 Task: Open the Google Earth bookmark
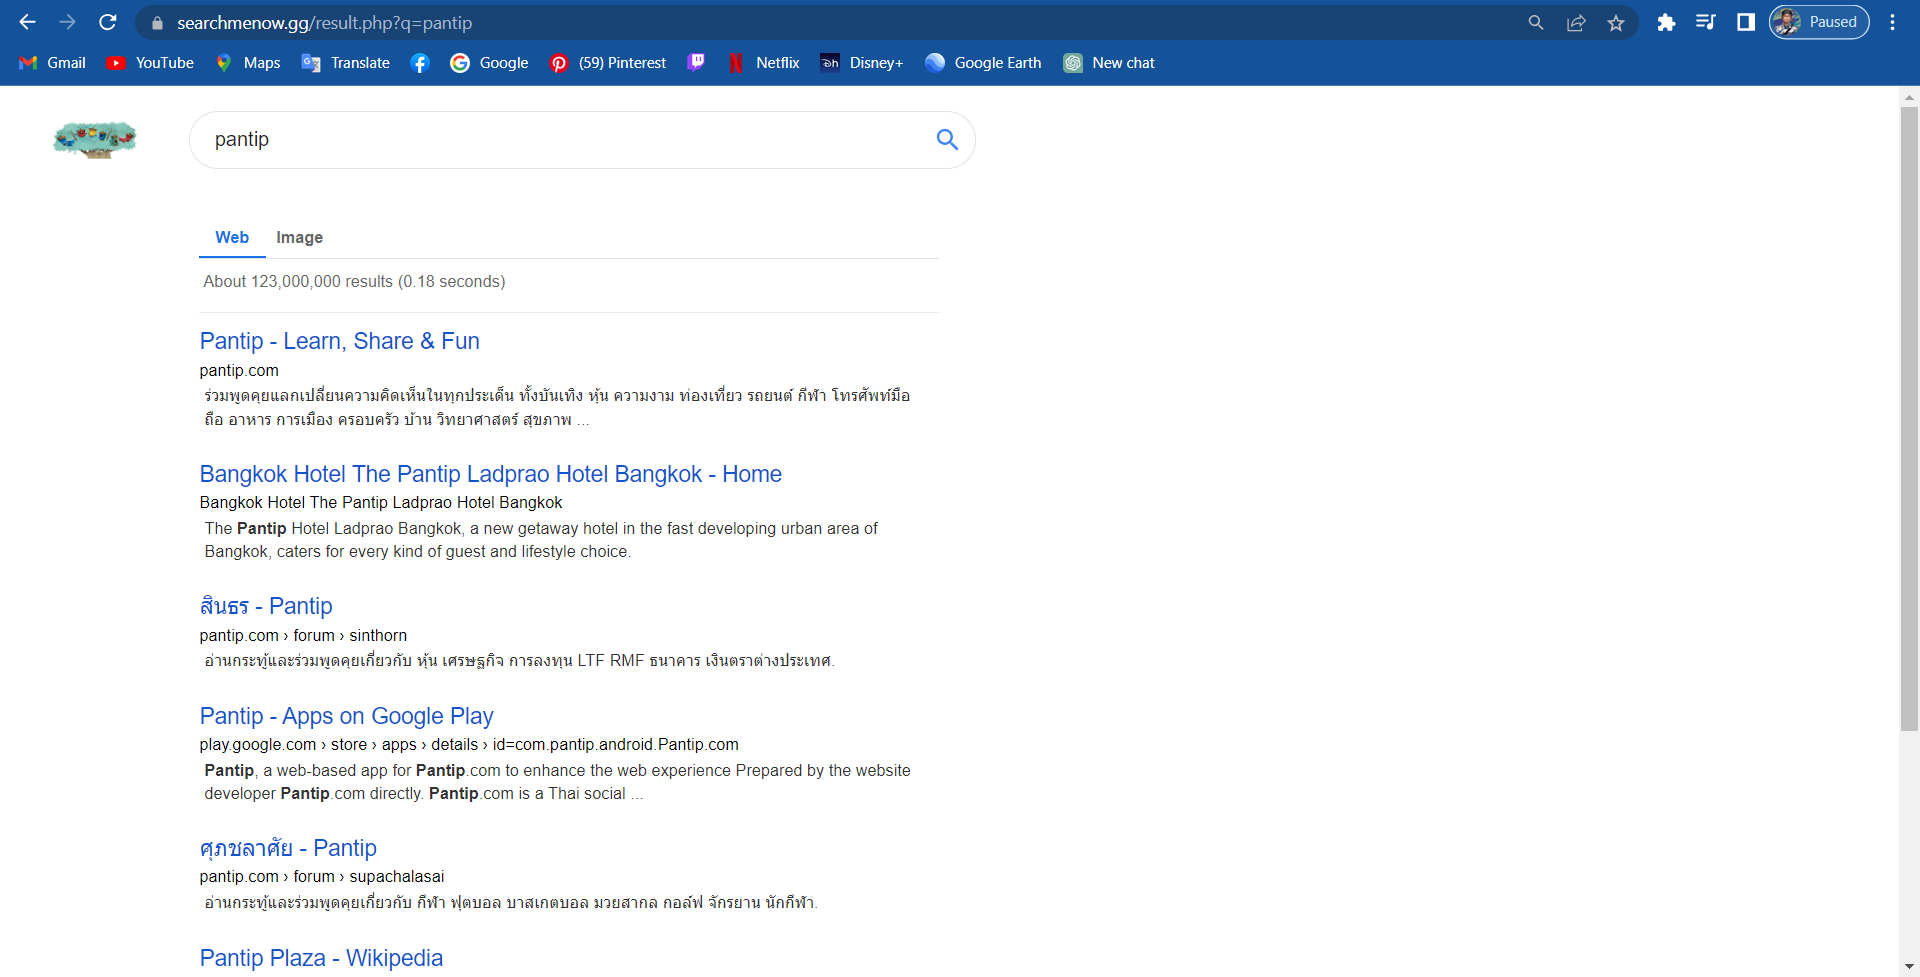point(984,63)
